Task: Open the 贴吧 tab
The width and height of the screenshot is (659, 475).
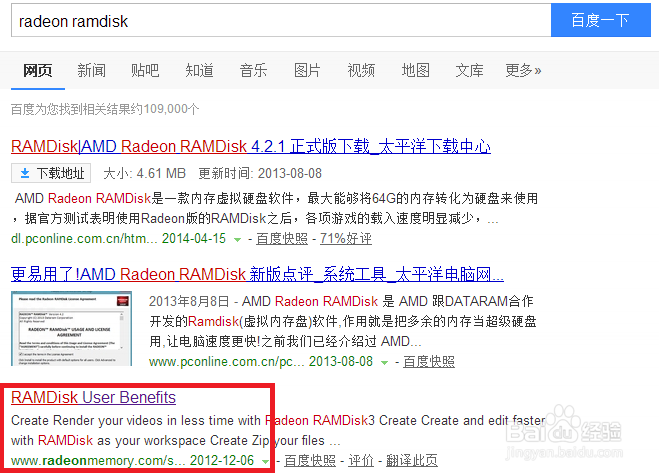Action: 145,70
